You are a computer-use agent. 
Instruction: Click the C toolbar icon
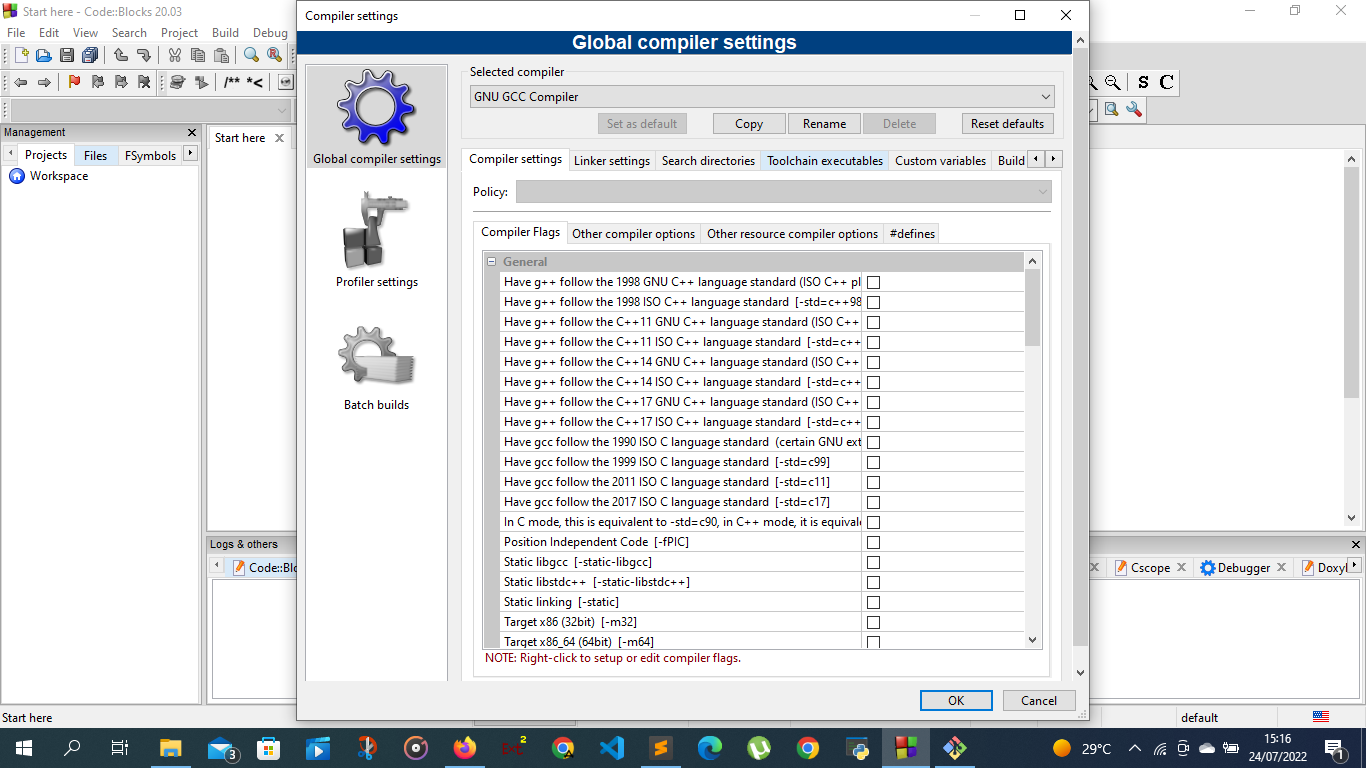point(1166,82)
